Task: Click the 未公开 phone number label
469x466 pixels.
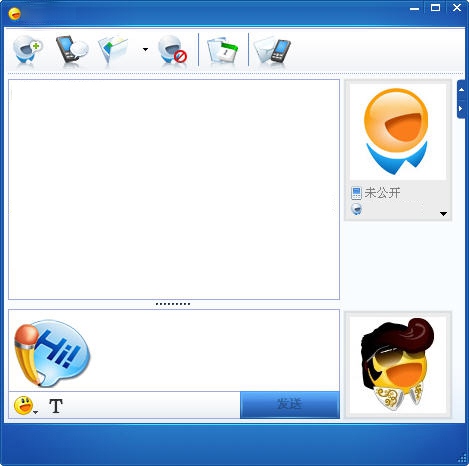Action: point(382,193)
